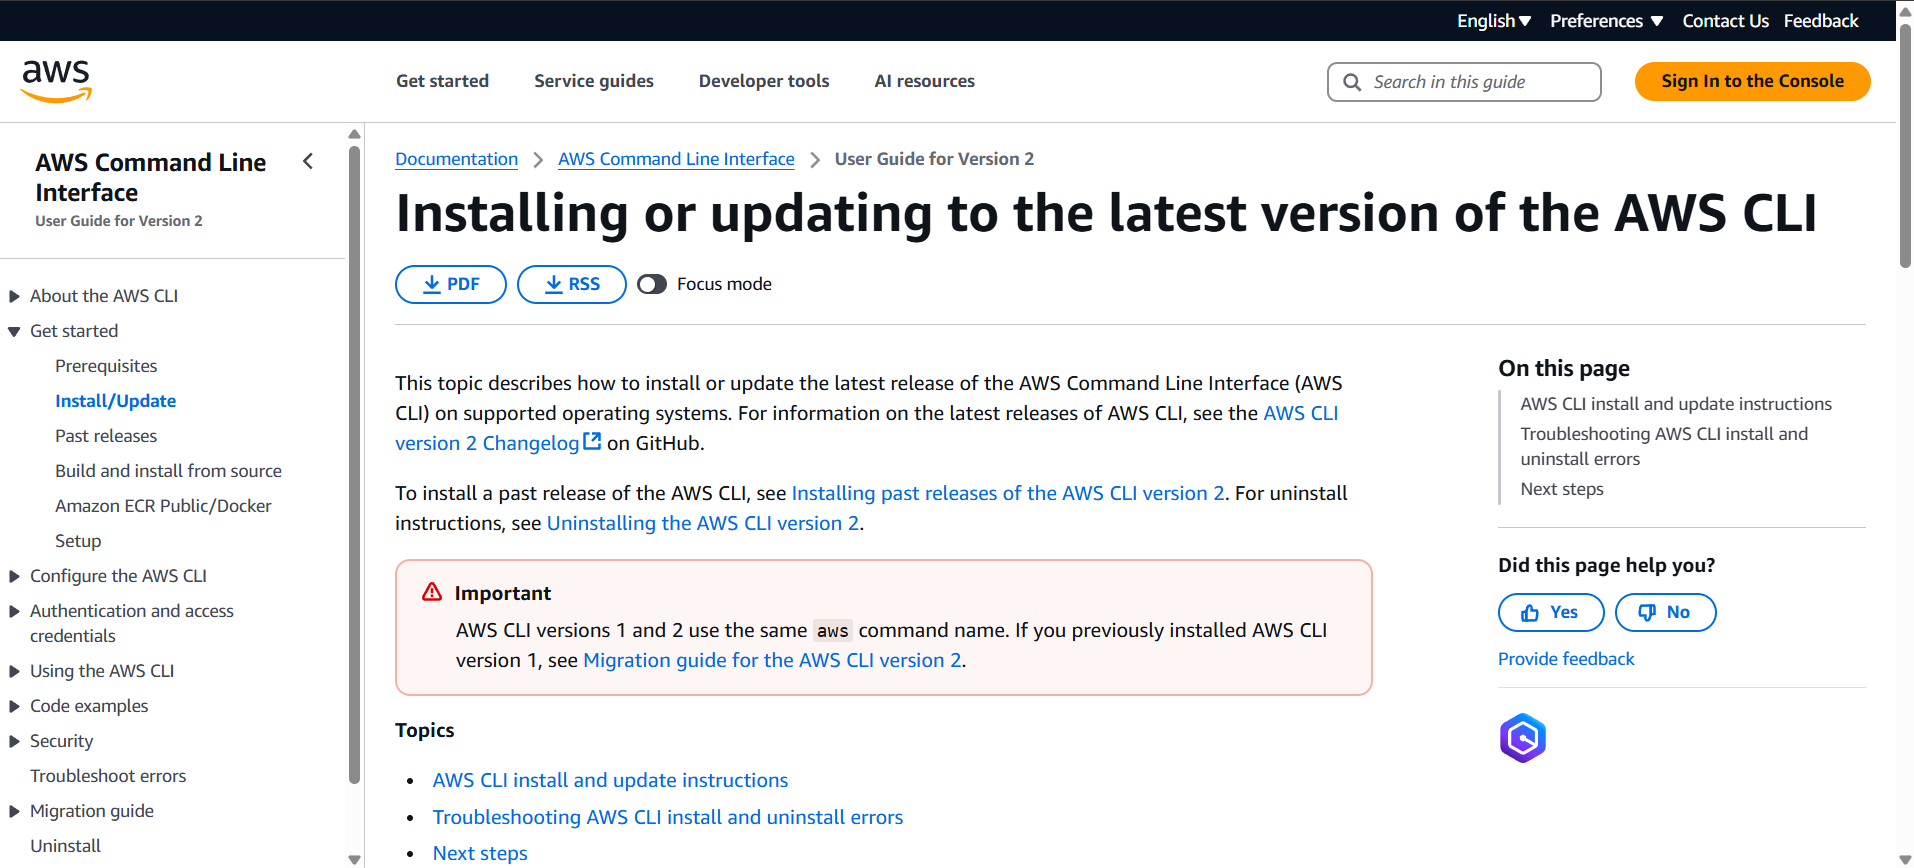Open the Get started menu

(x=442, y=81)
